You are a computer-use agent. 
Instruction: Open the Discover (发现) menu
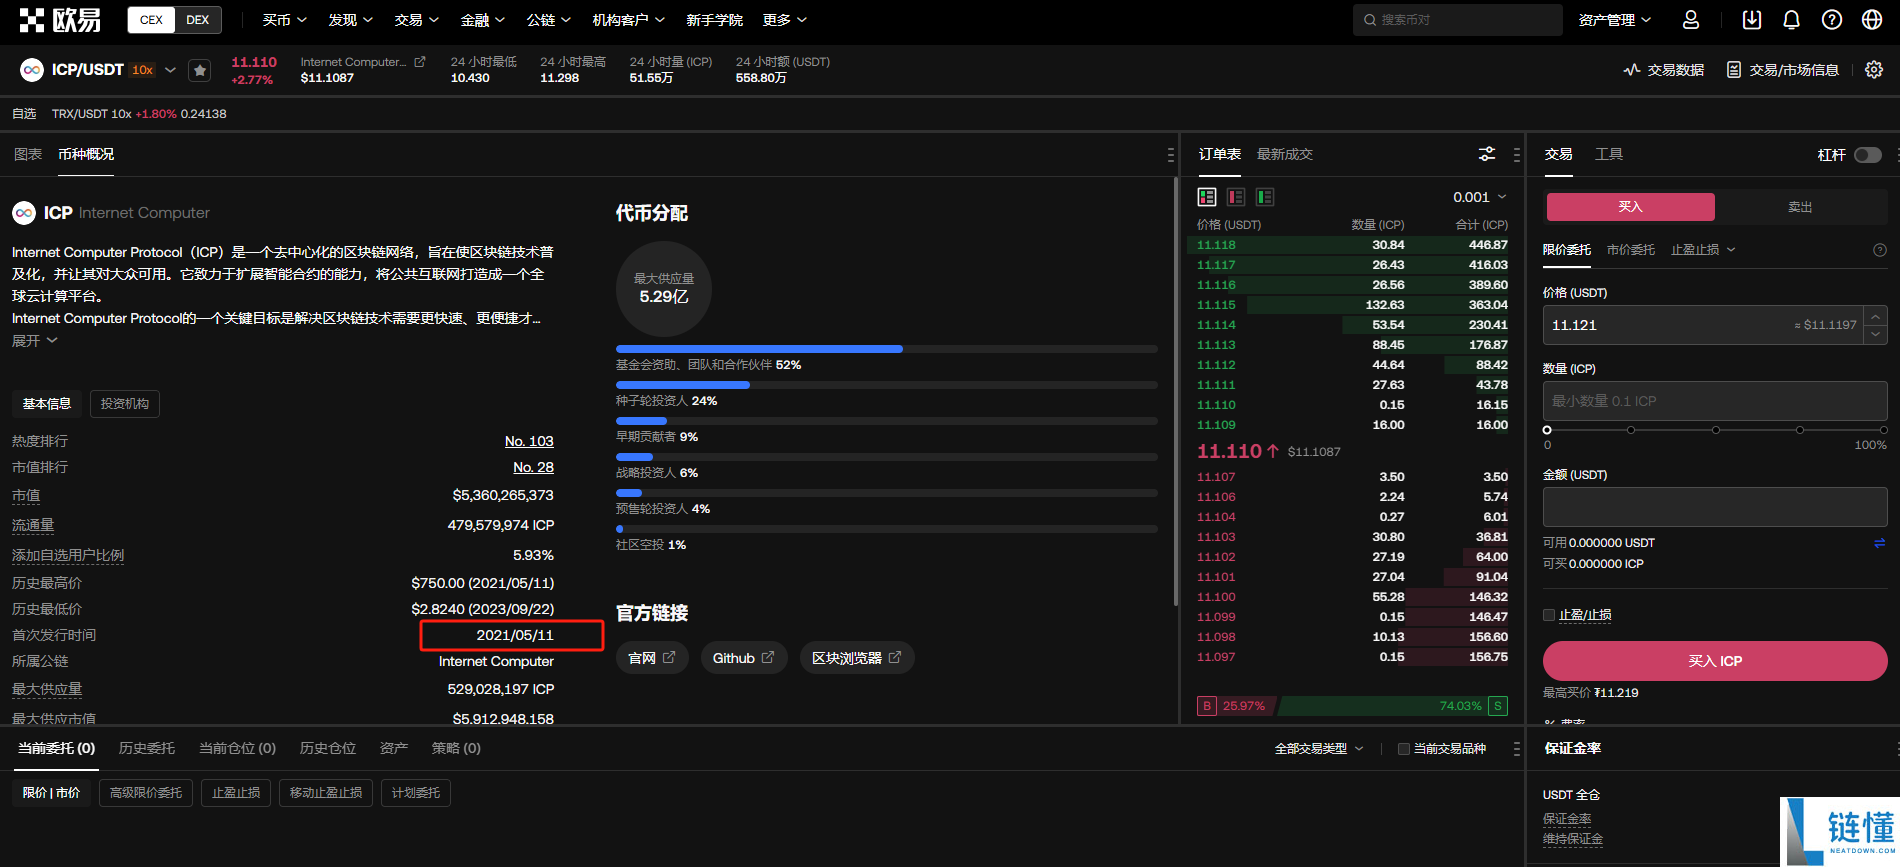point(351,20)
